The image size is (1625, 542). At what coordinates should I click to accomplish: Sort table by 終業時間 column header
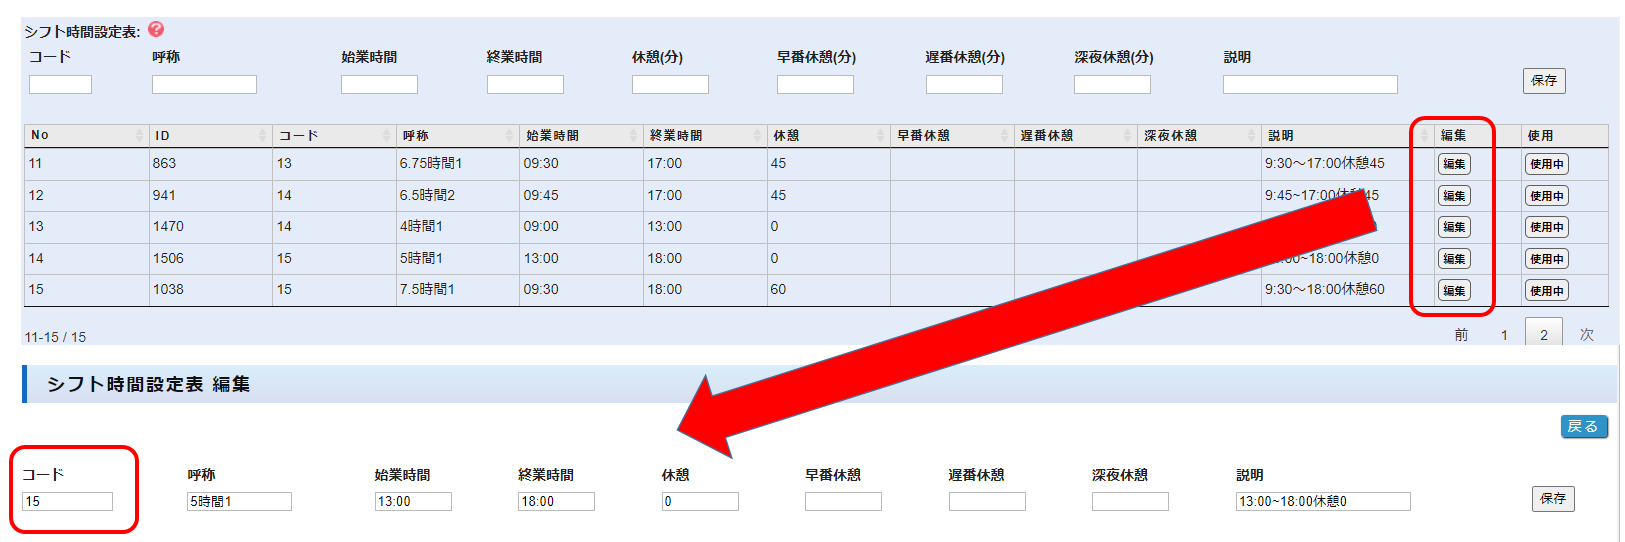click(704, 135)
